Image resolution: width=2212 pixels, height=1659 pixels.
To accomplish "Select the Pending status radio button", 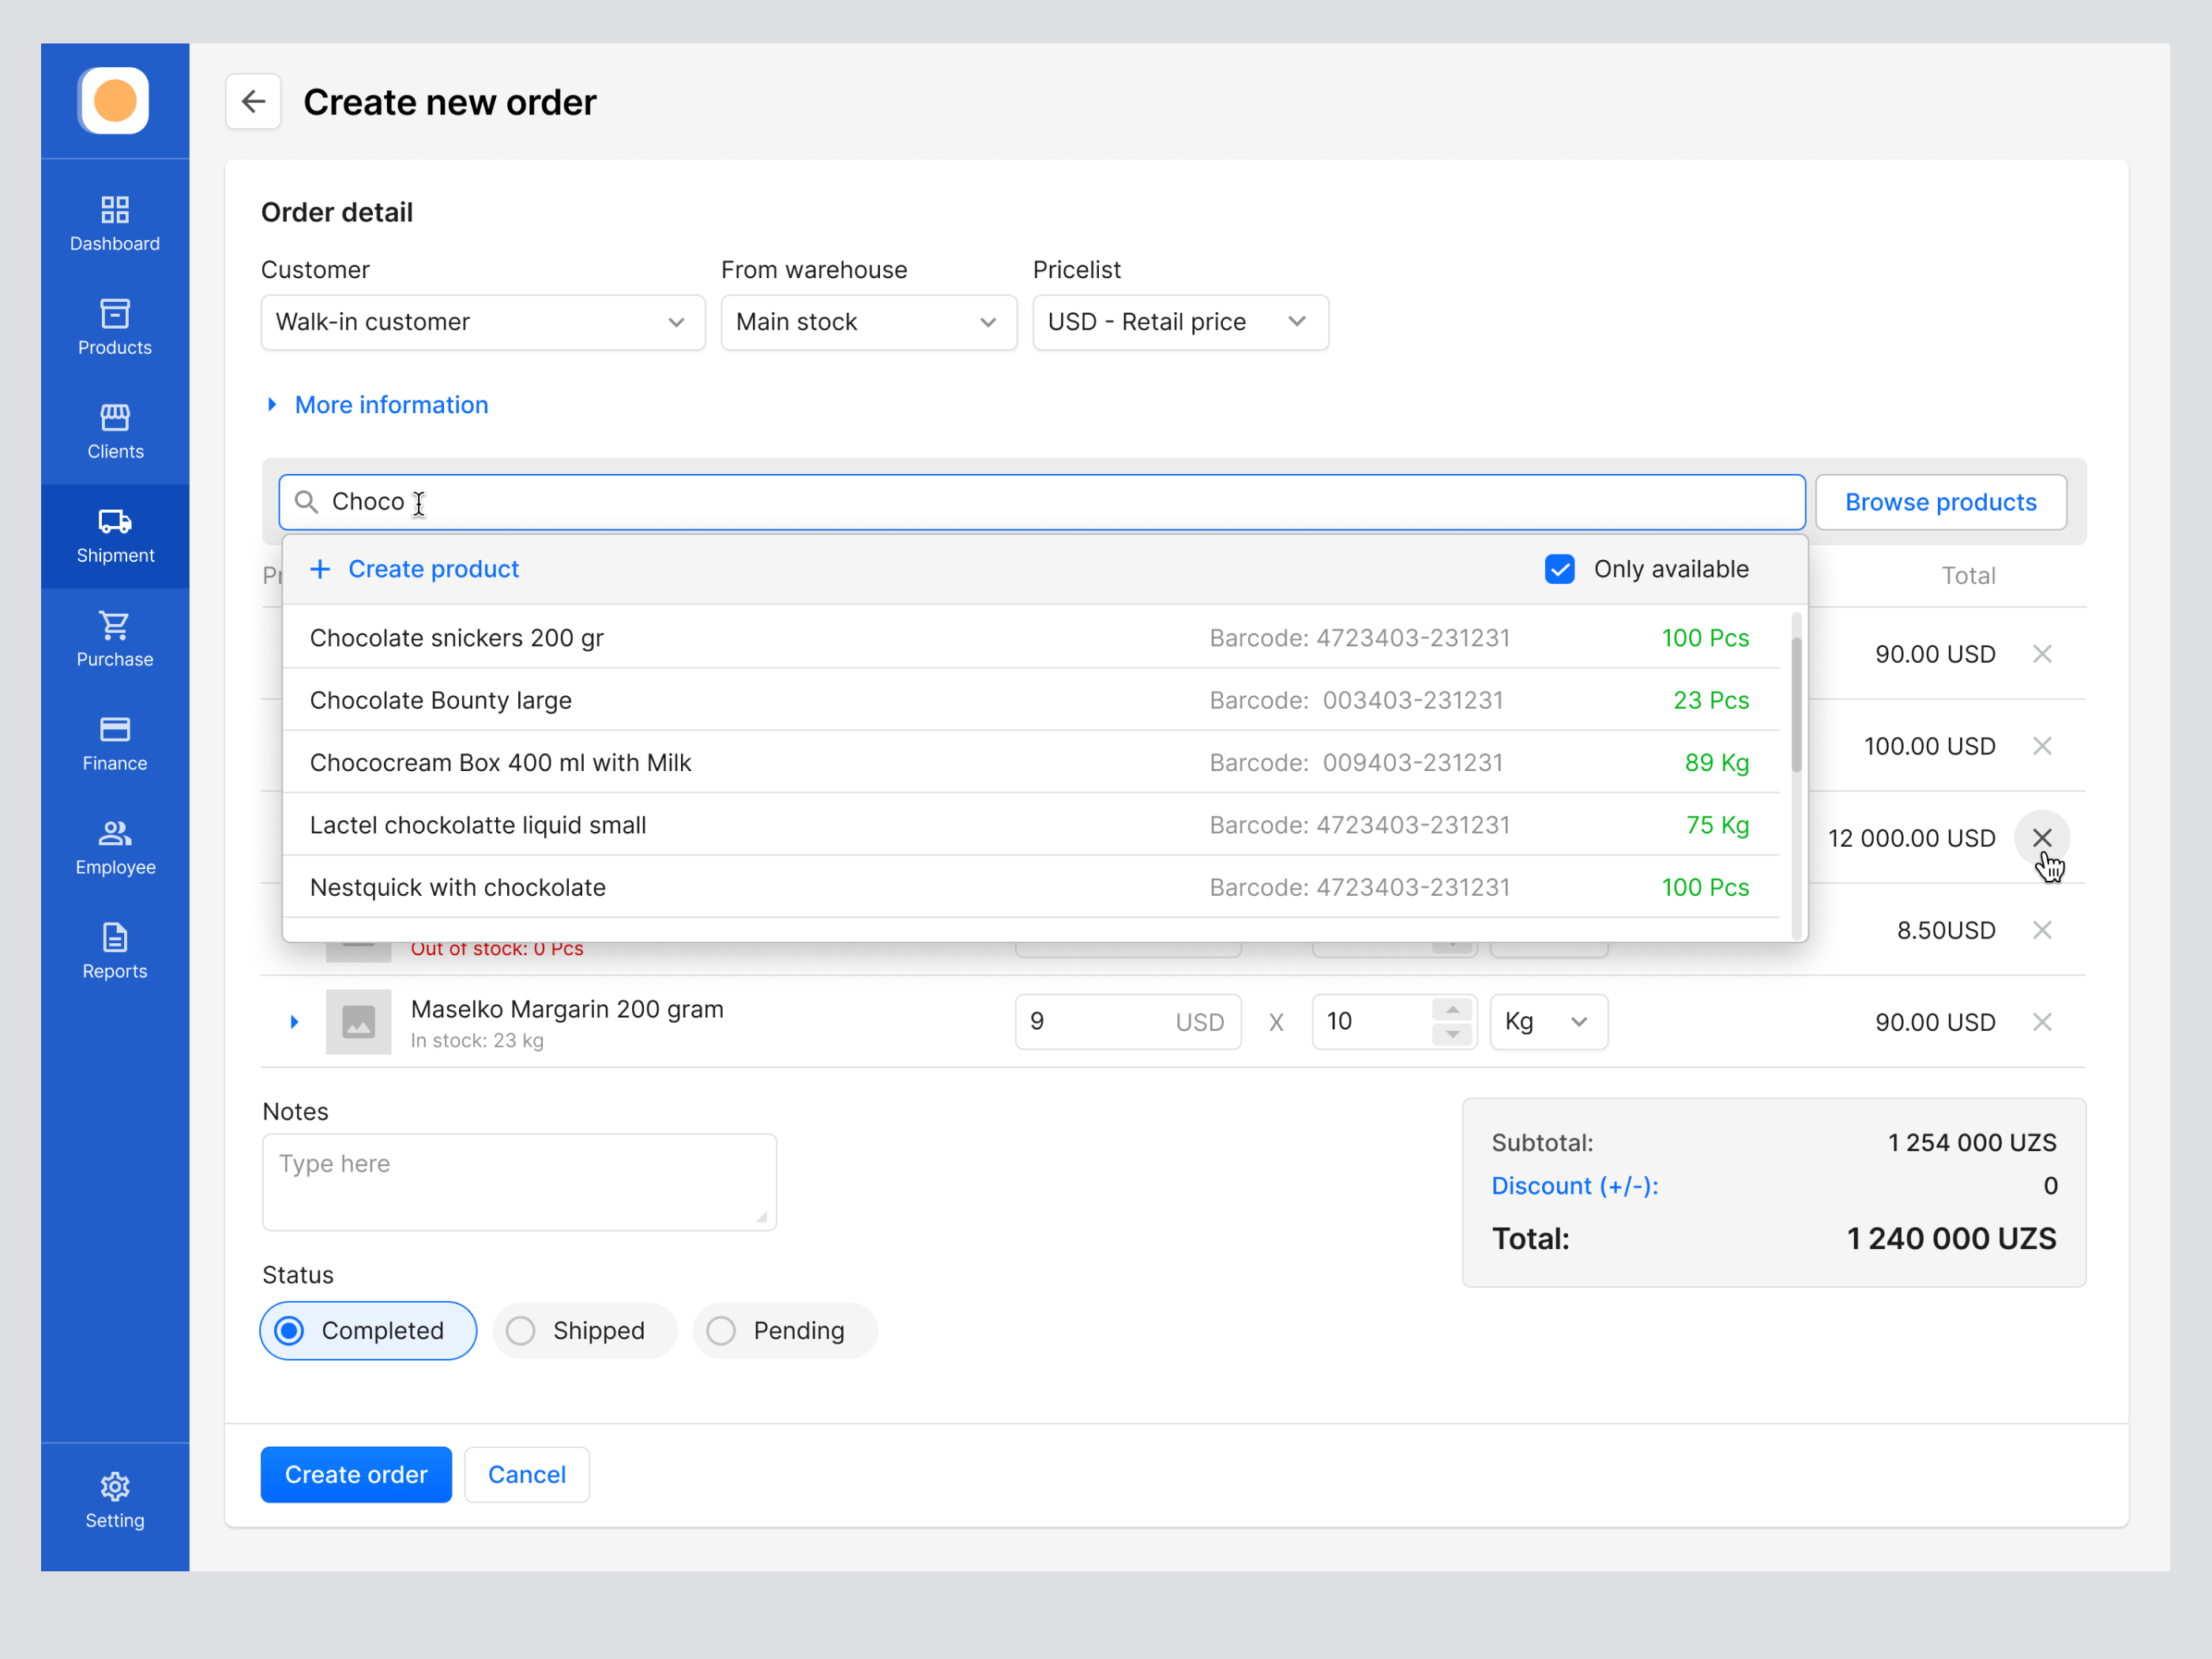I will click(720, 1330).
